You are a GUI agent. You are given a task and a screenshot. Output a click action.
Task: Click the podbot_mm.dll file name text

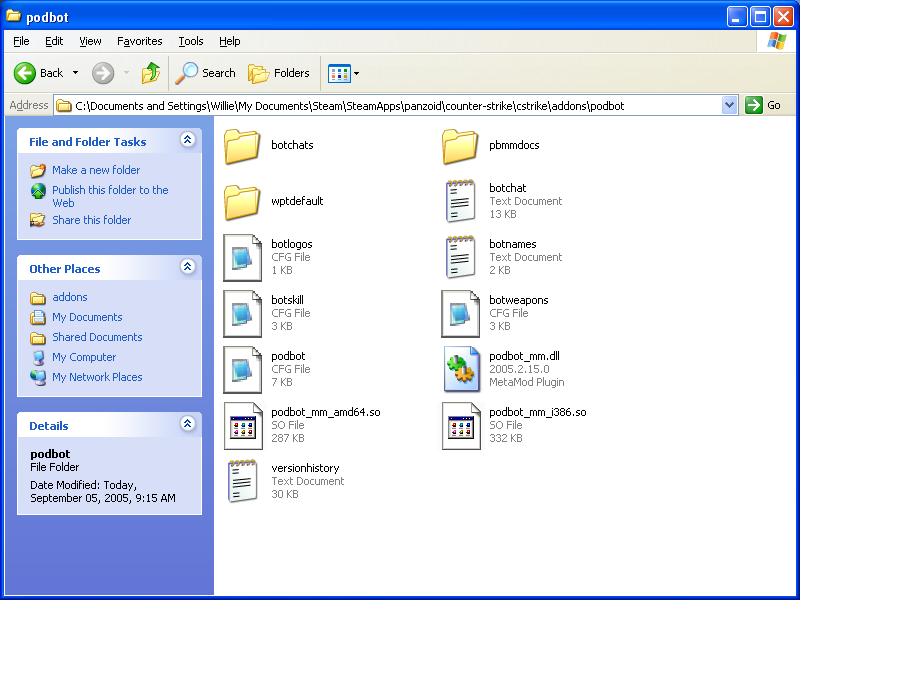tap(524, 356)
